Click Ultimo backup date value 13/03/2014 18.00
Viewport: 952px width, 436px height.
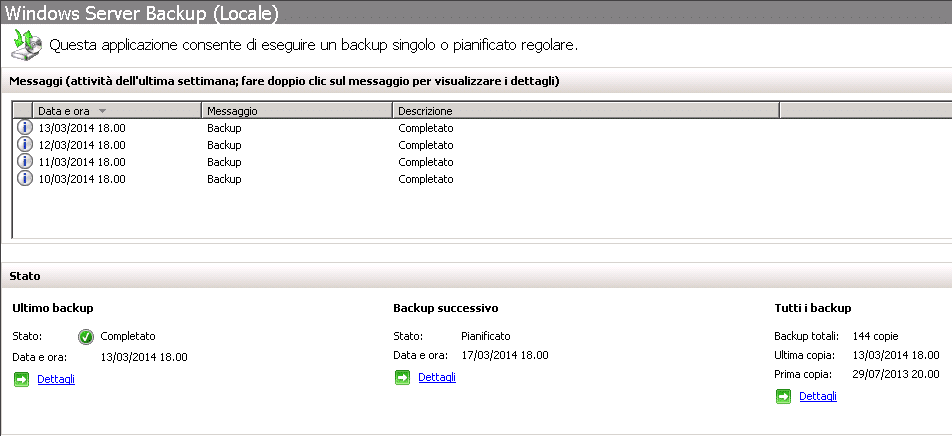(144, 357)
